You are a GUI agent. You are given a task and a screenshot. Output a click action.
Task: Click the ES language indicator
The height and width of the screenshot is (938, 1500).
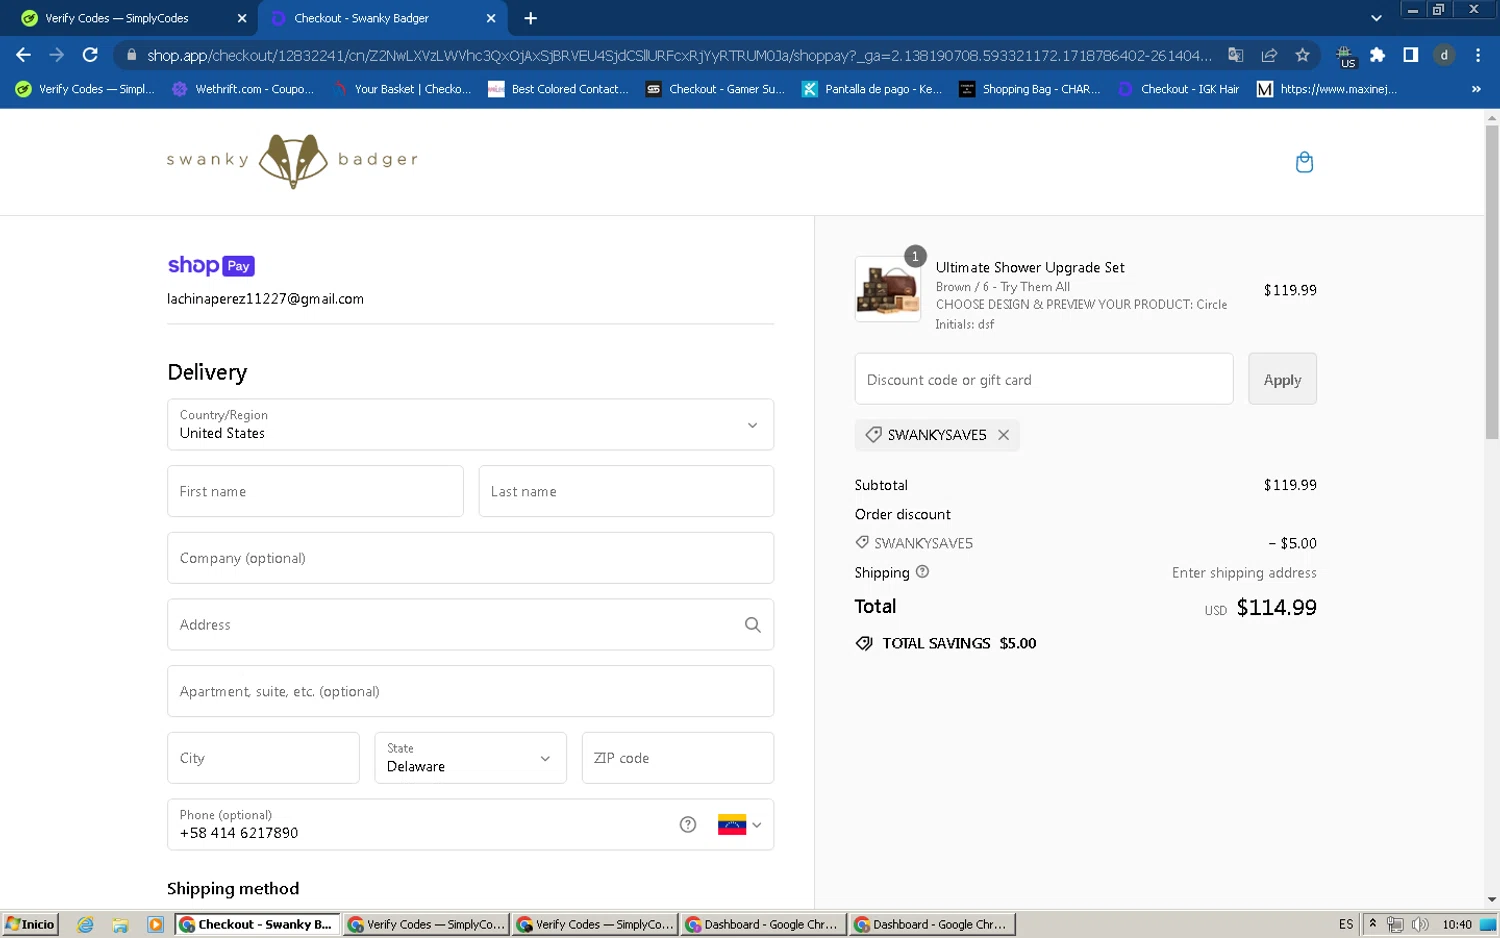click(1346, 925)
